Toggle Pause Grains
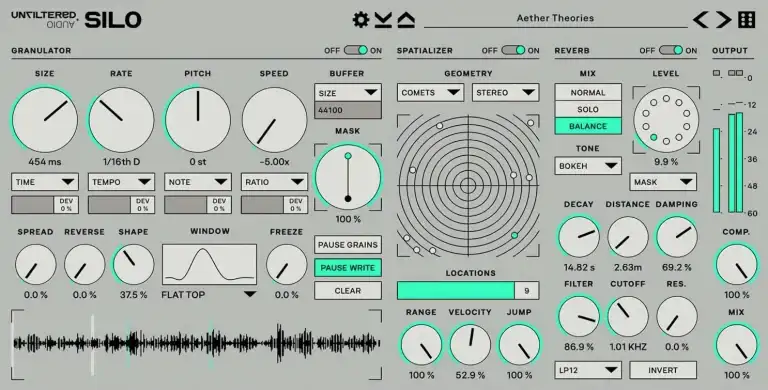Screen dimensions: 768x390 348,244
